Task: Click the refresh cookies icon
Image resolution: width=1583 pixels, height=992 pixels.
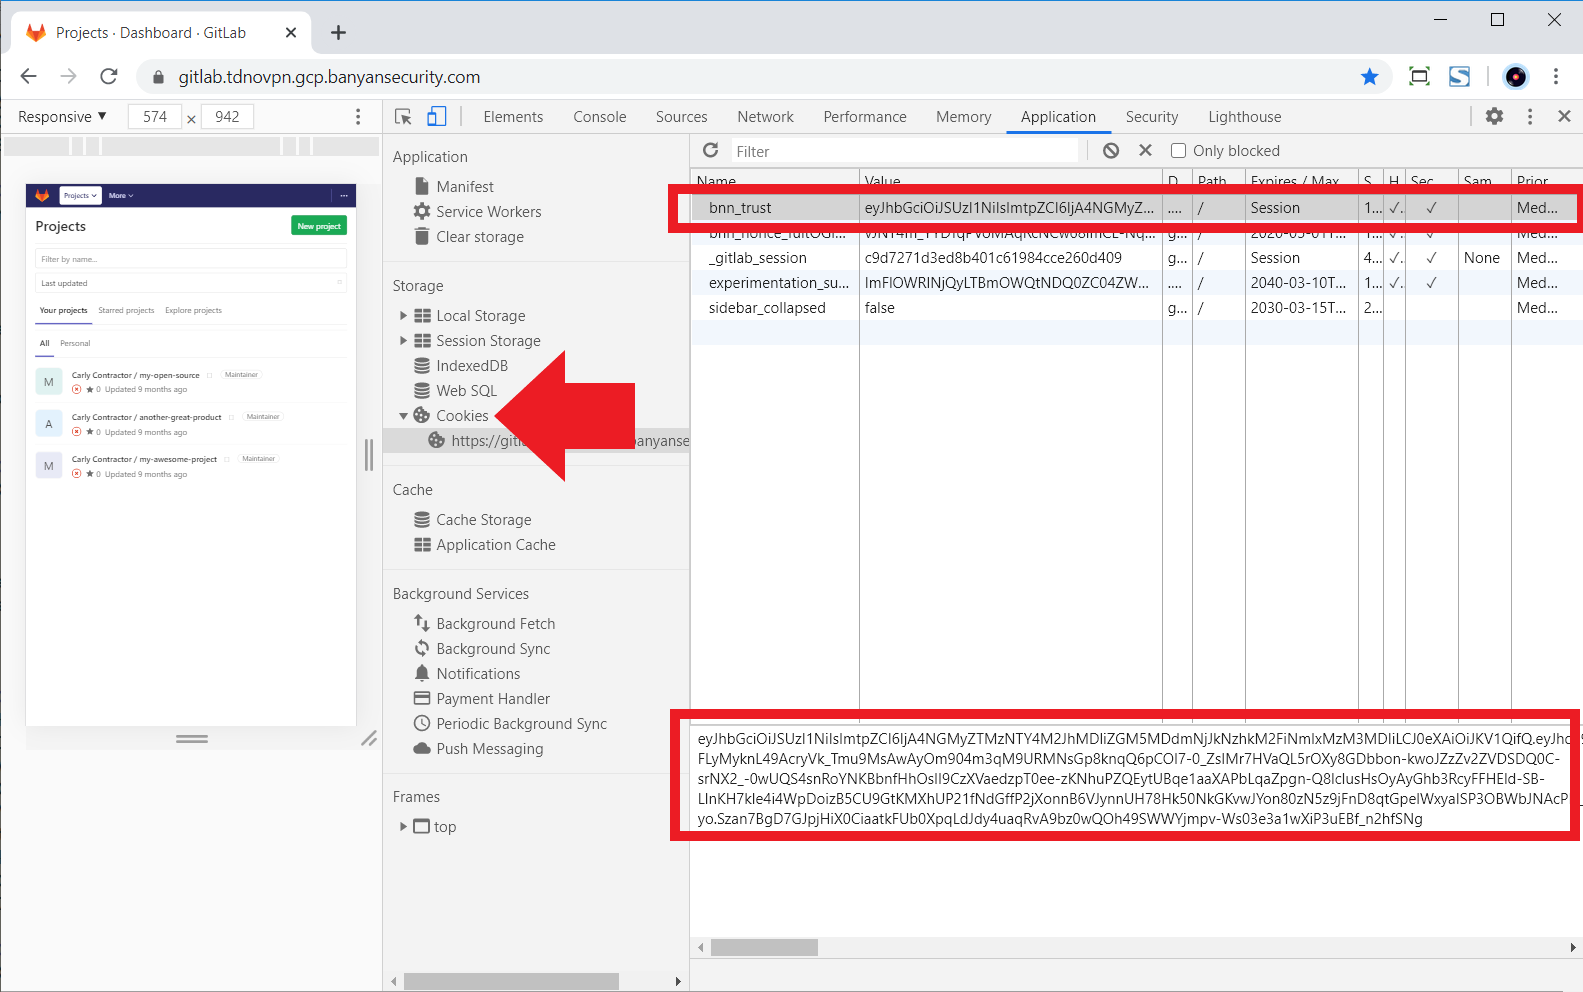Action: click(x=710, y=150)
